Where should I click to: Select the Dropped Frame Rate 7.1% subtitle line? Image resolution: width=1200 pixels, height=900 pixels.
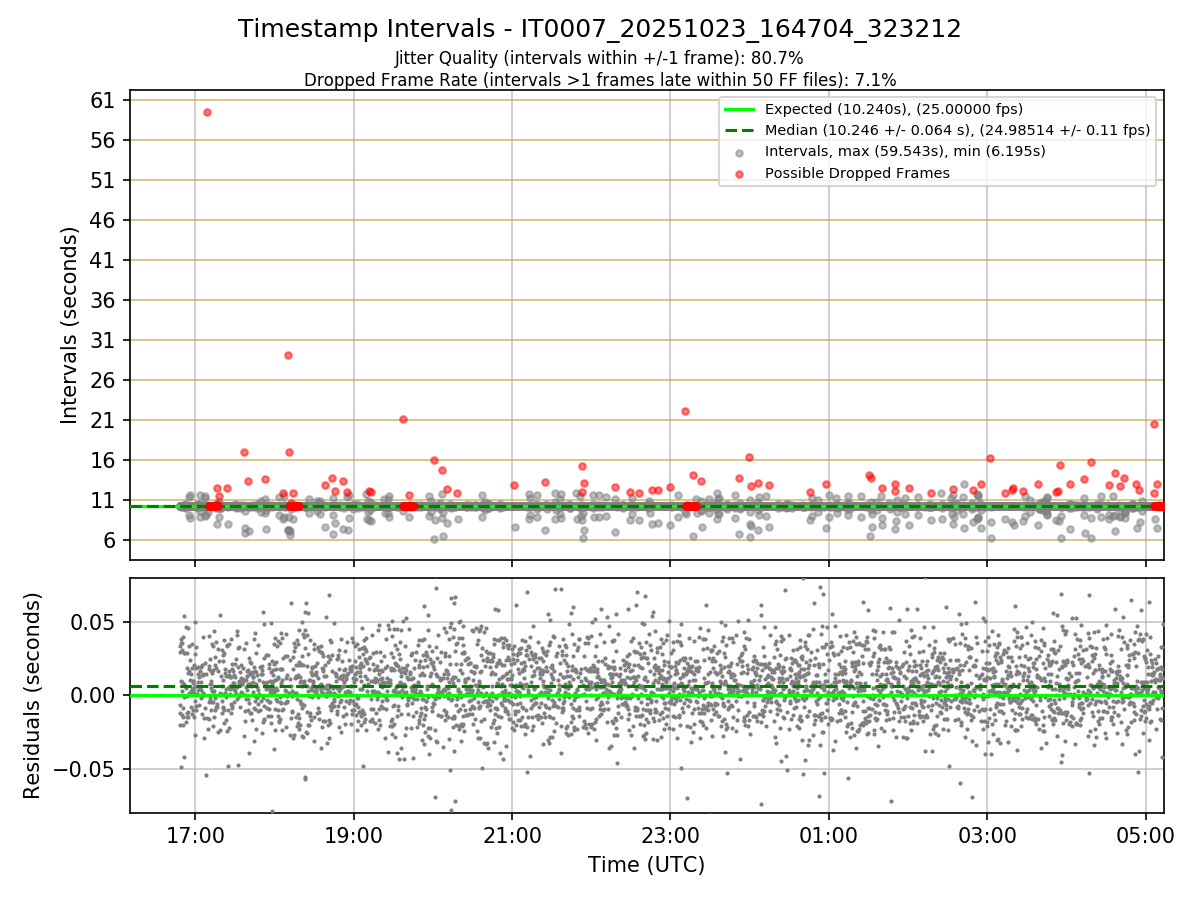click(x=600, y=79)
